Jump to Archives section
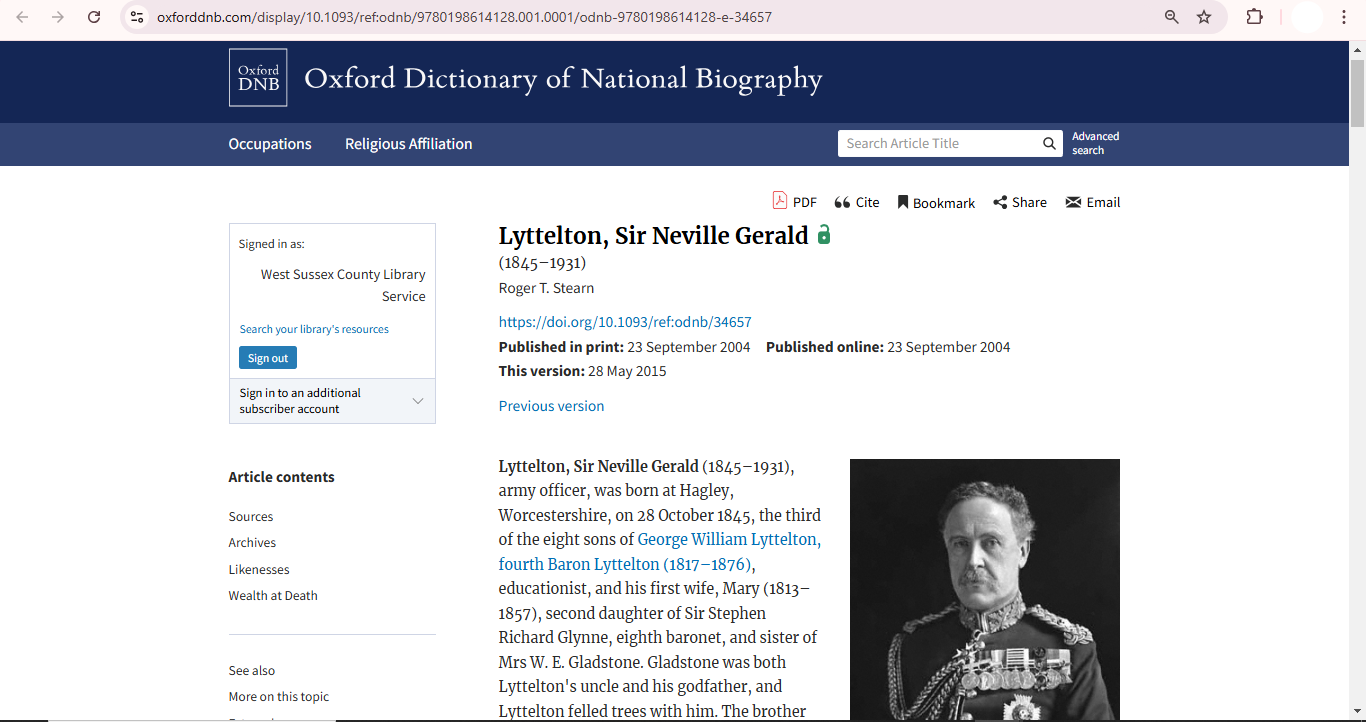This screenshot has height=722, width=1366. click(x=252, y=543)
